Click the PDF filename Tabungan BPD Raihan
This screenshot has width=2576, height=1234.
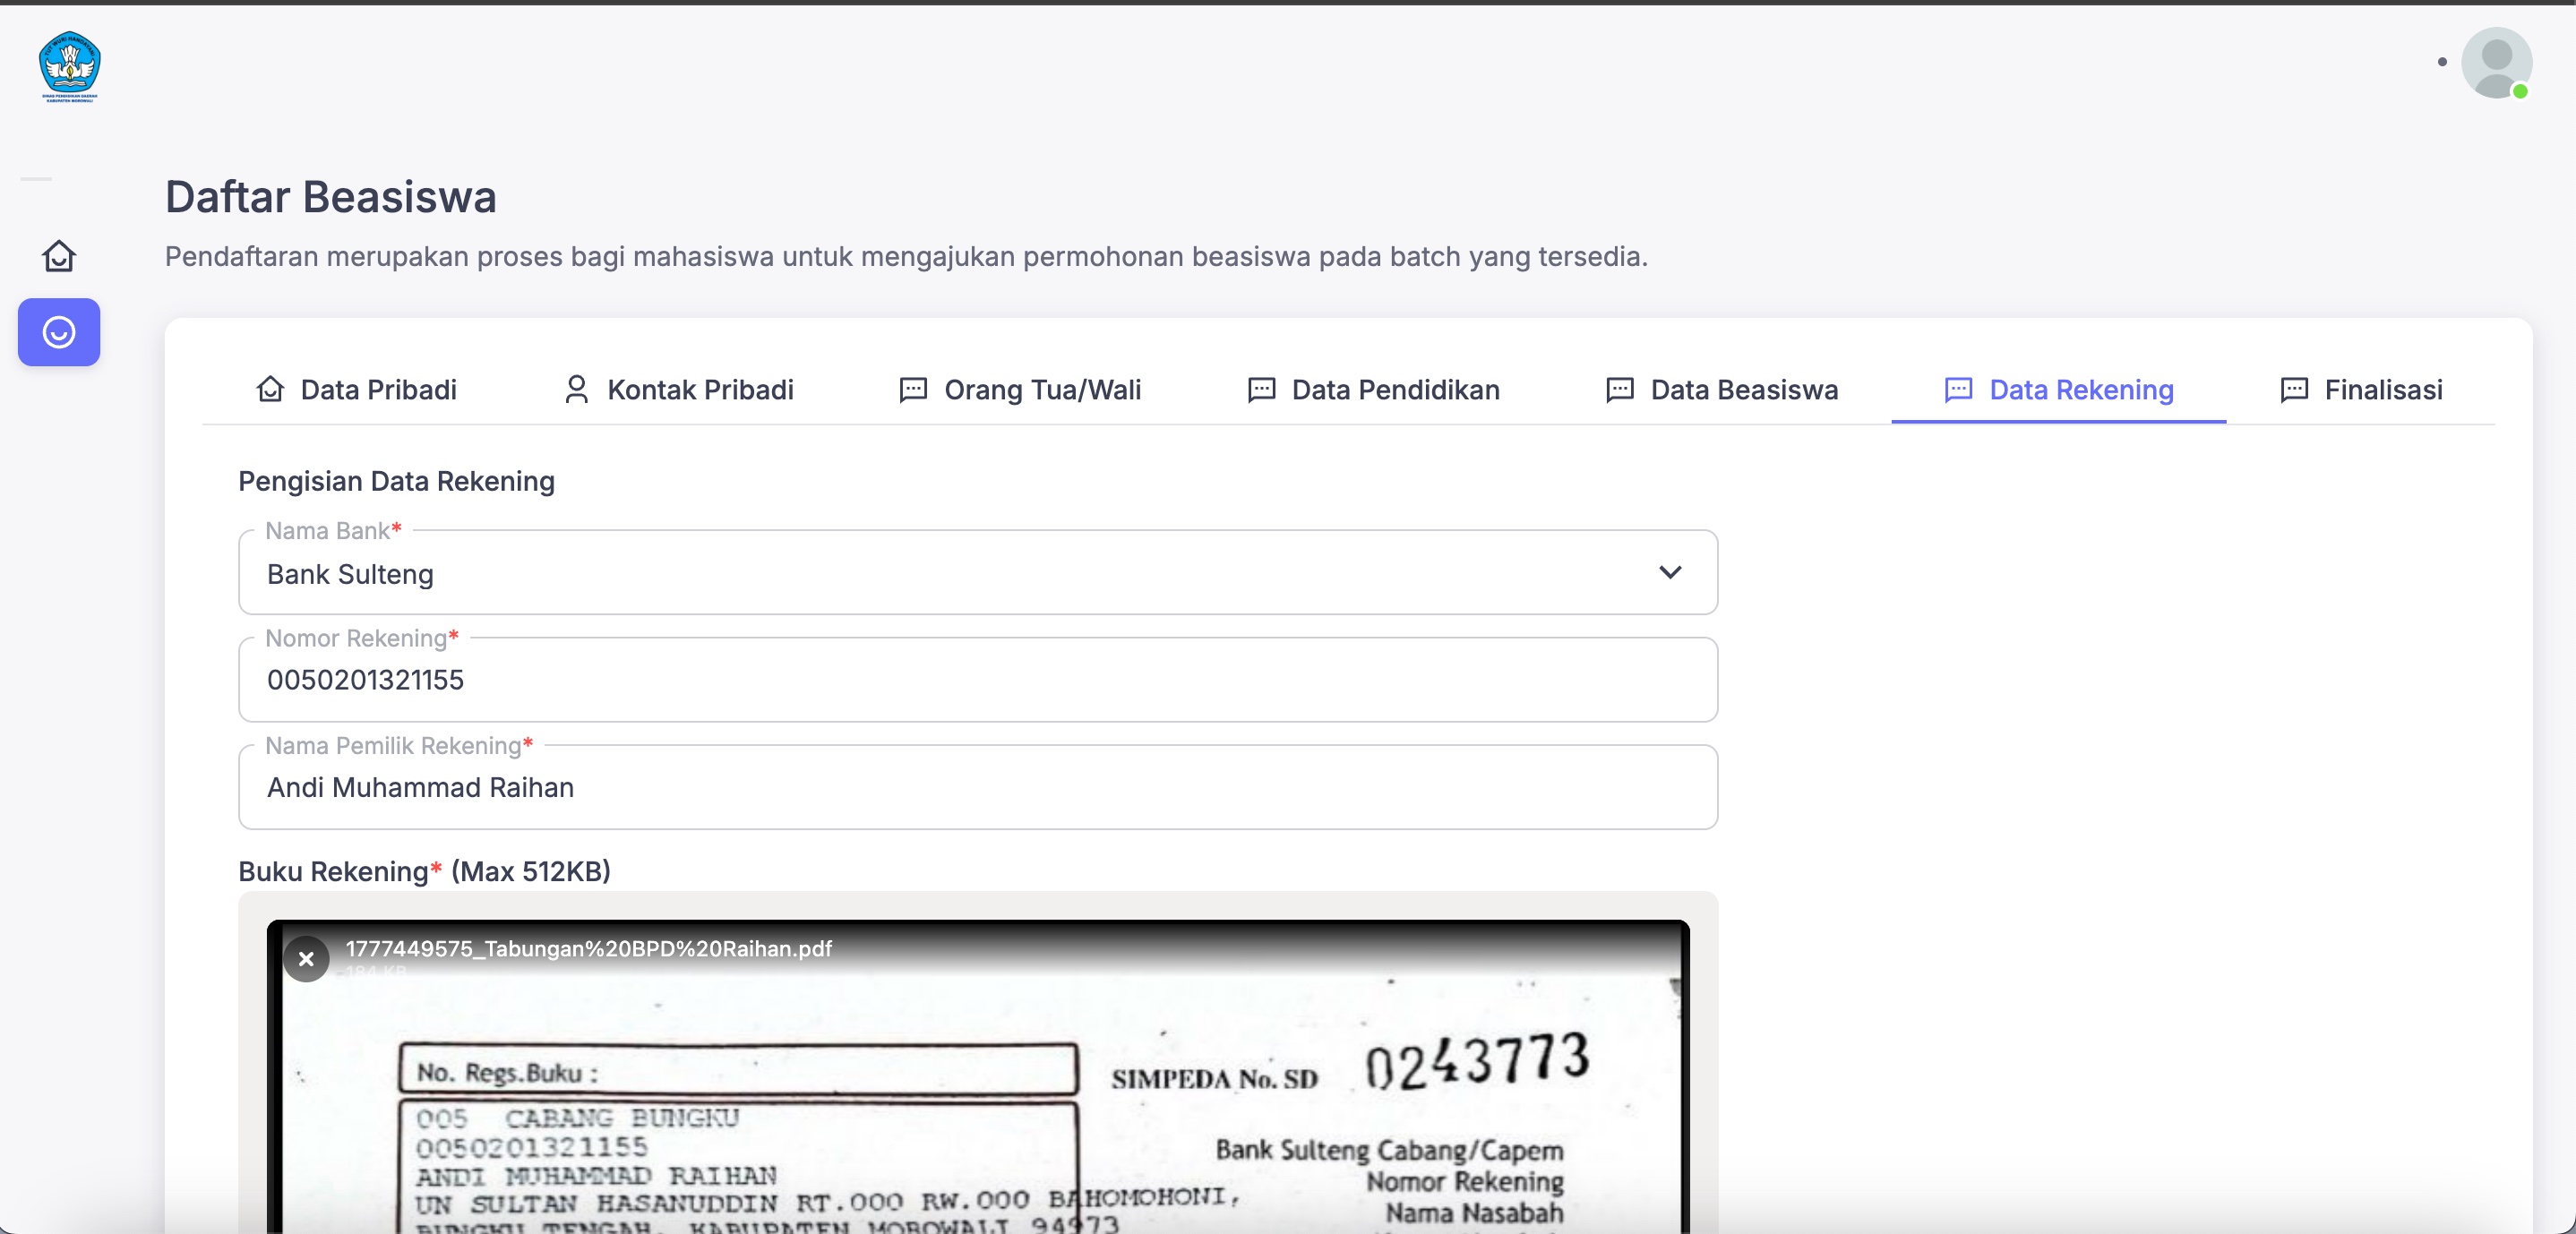point(588,948)
